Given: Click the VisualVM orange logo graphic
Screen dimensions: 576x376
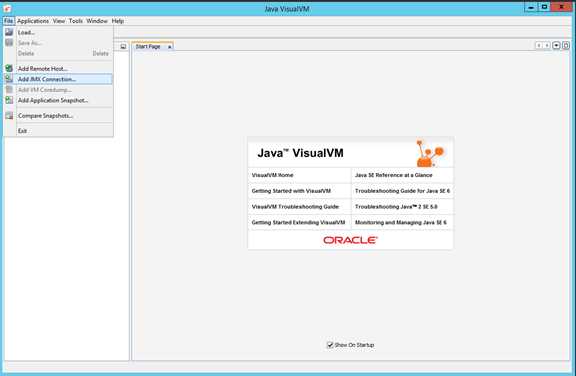Looking at the screenshot, I should pyautogui.click(x=430, y=153).
